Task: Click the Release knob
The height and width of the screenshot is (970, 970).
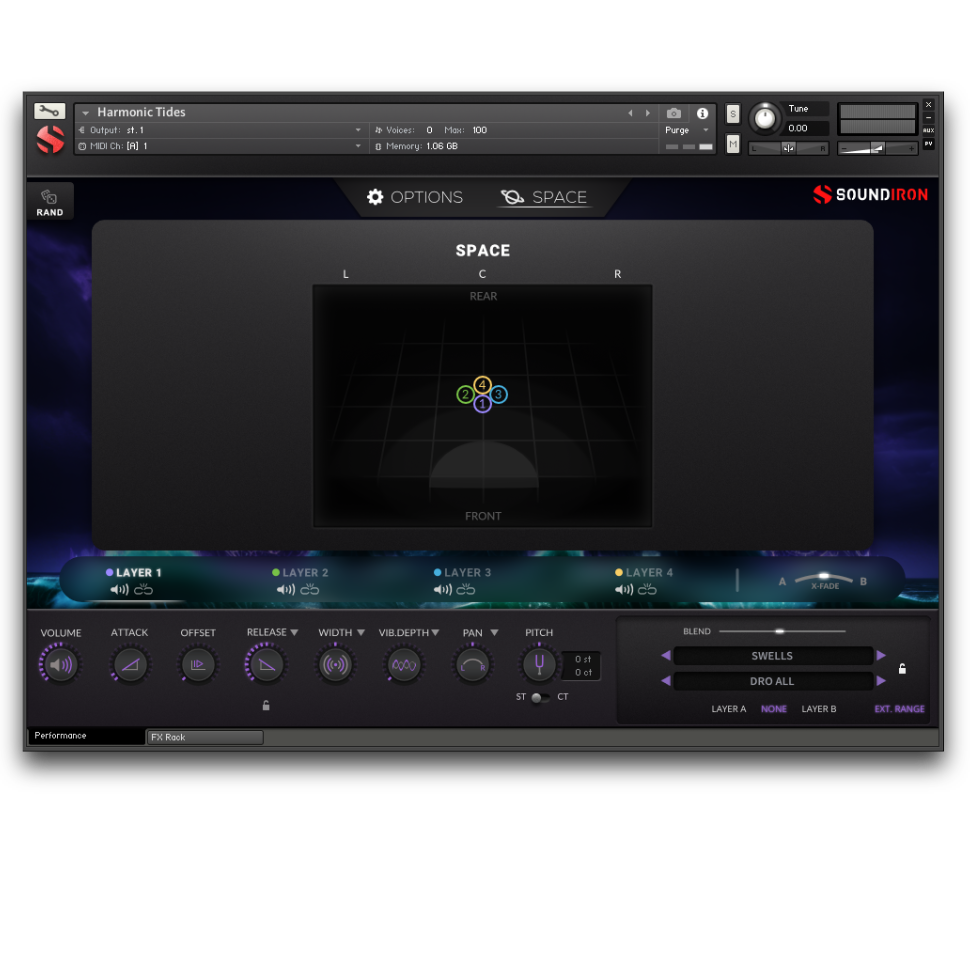Action: point(267,664)
